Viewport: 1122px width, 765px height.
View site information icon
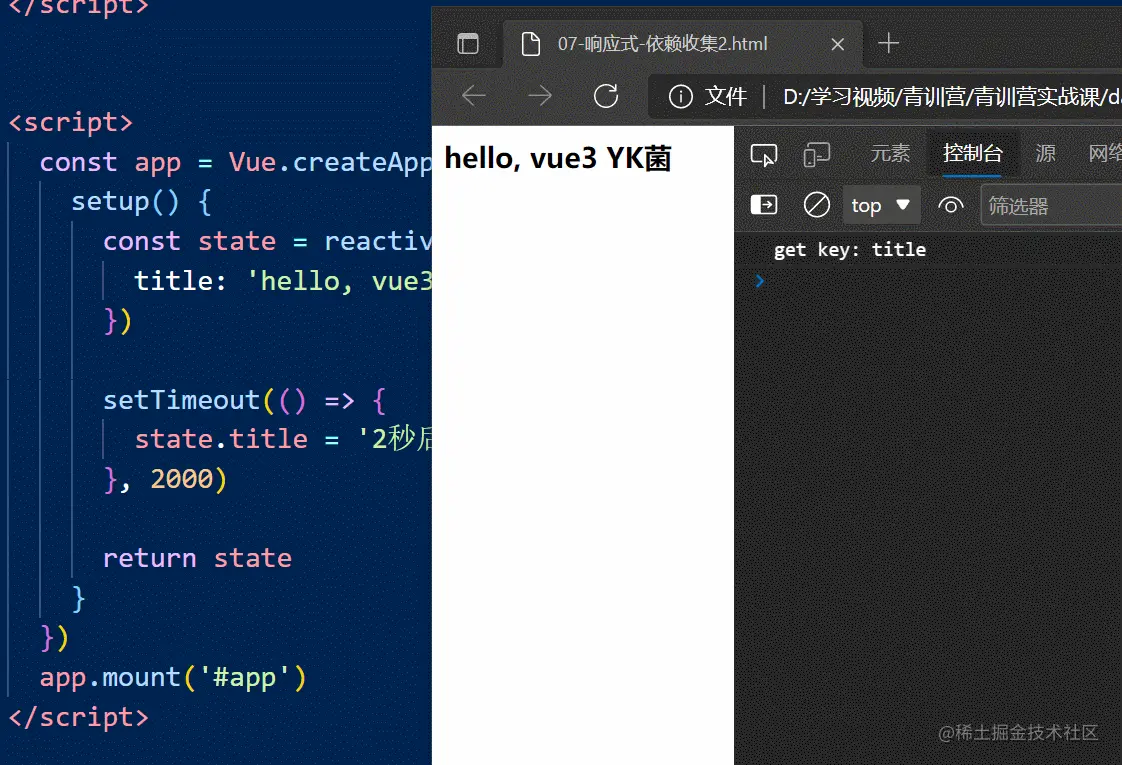click(680, 96)
